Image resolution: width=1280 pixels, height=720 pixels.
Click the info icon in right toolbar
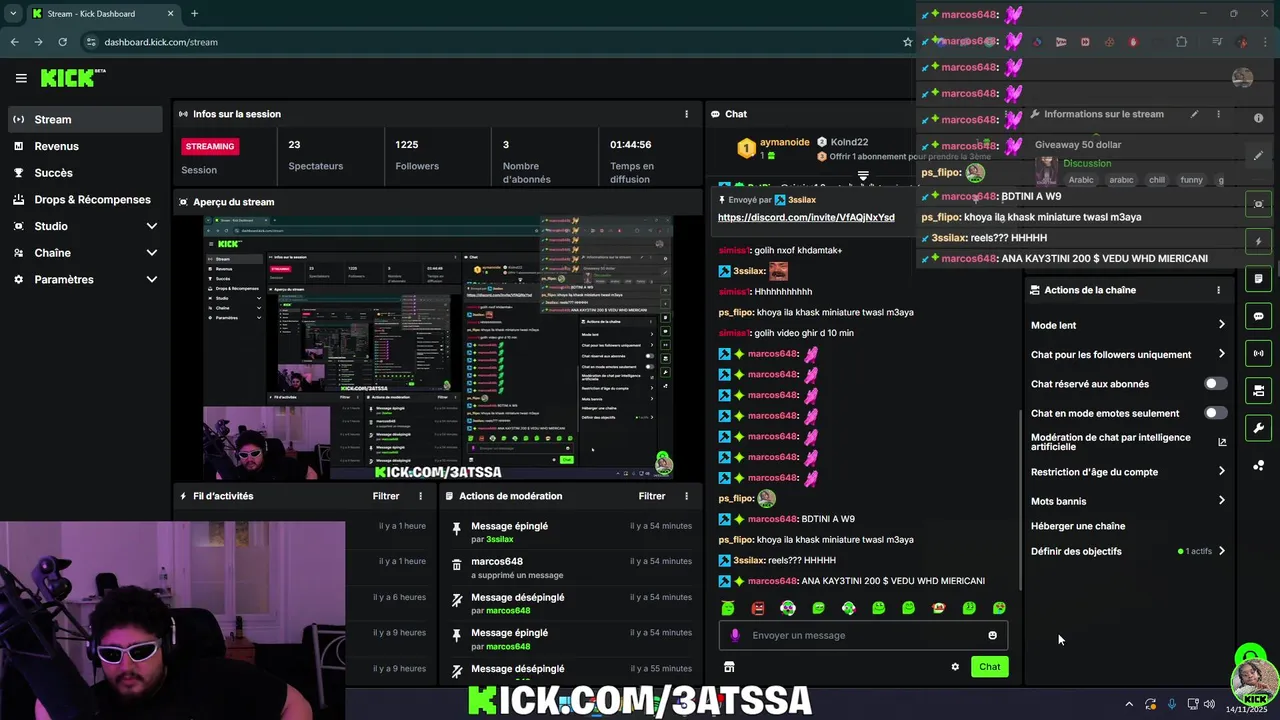[x=1258, y=118]
